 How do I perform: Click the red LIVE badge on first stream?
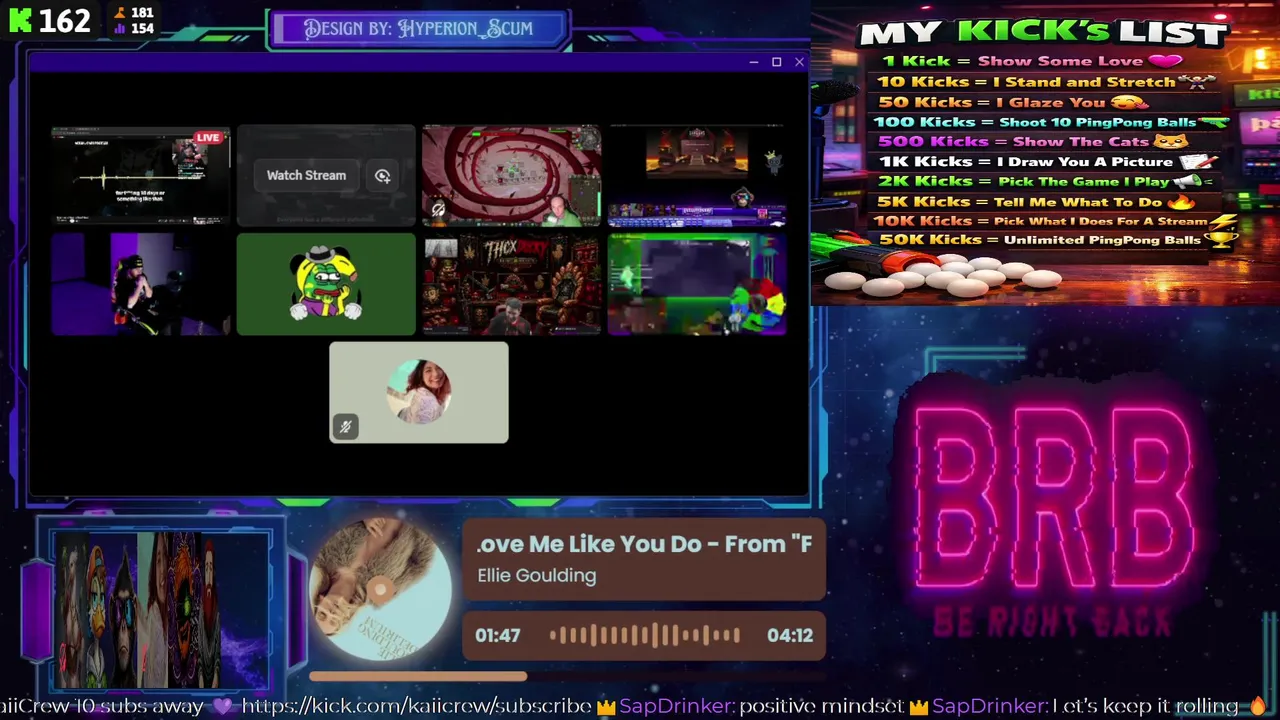(x=208, y=137)
